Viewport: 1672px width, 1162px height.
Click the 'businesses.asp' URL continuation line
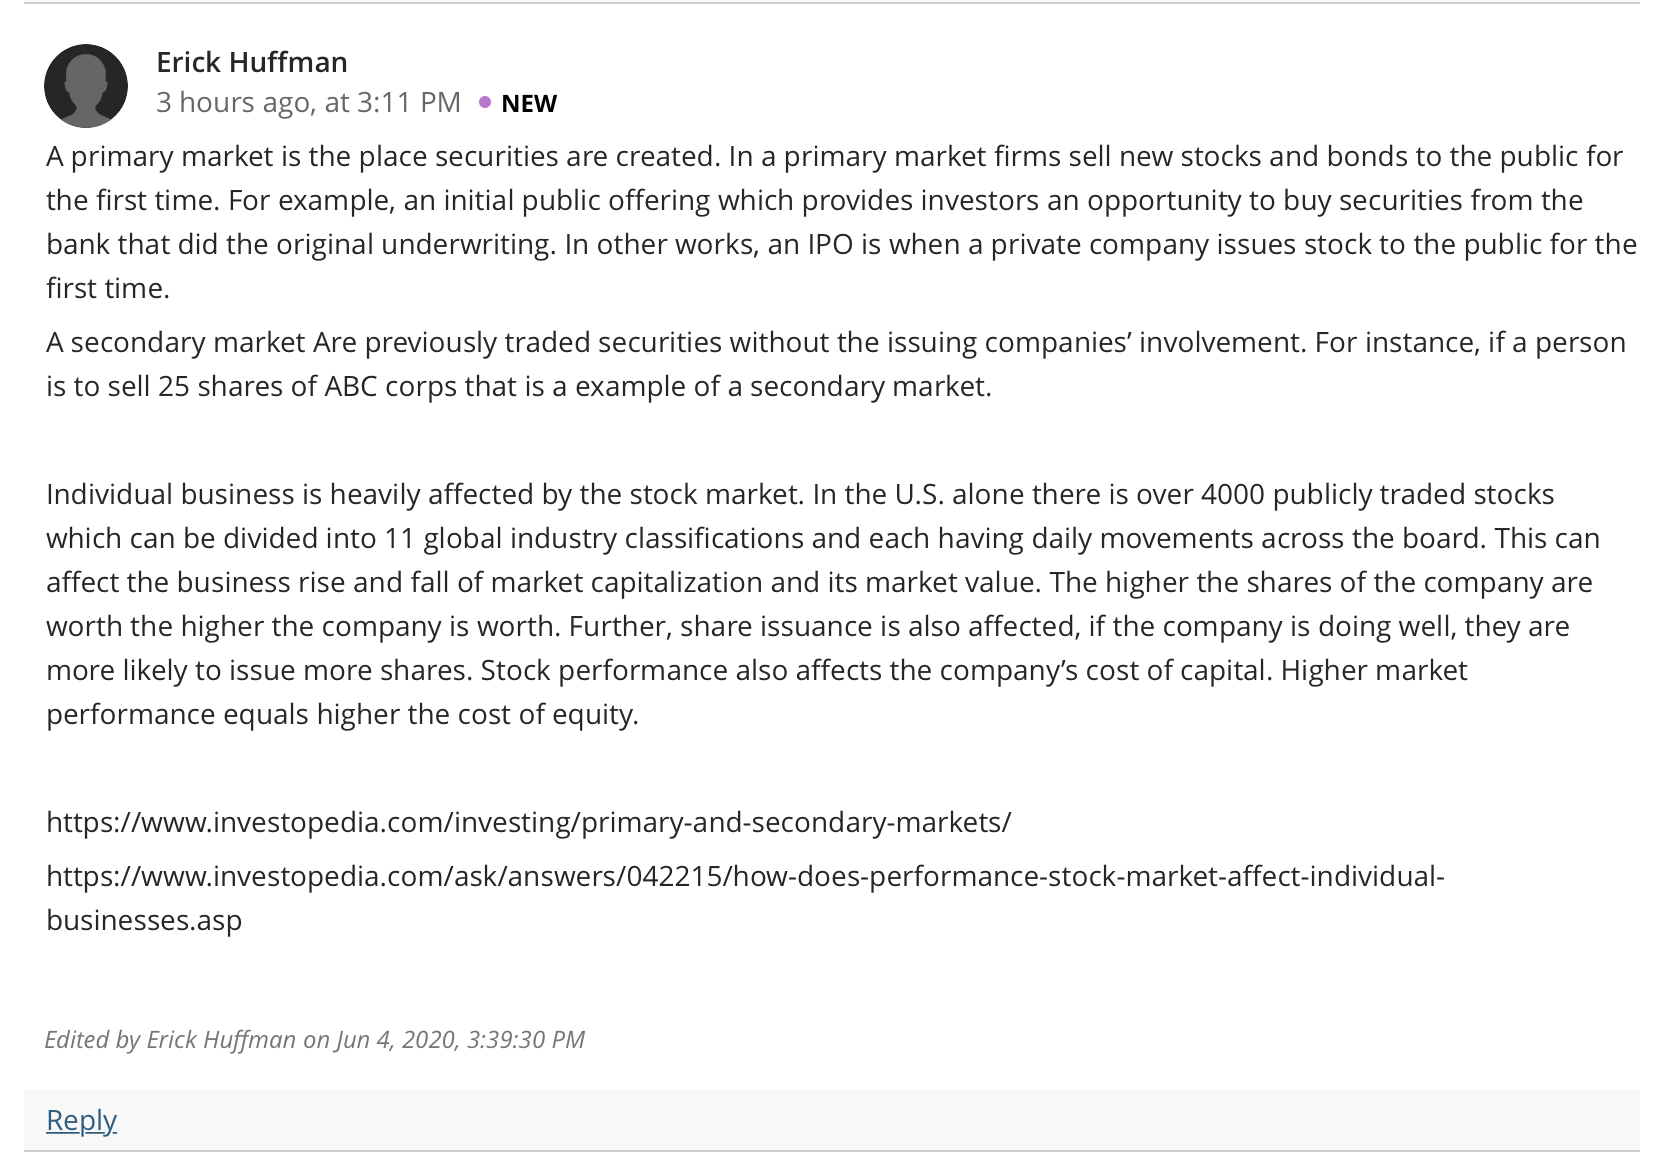click(x=144, y=920)
